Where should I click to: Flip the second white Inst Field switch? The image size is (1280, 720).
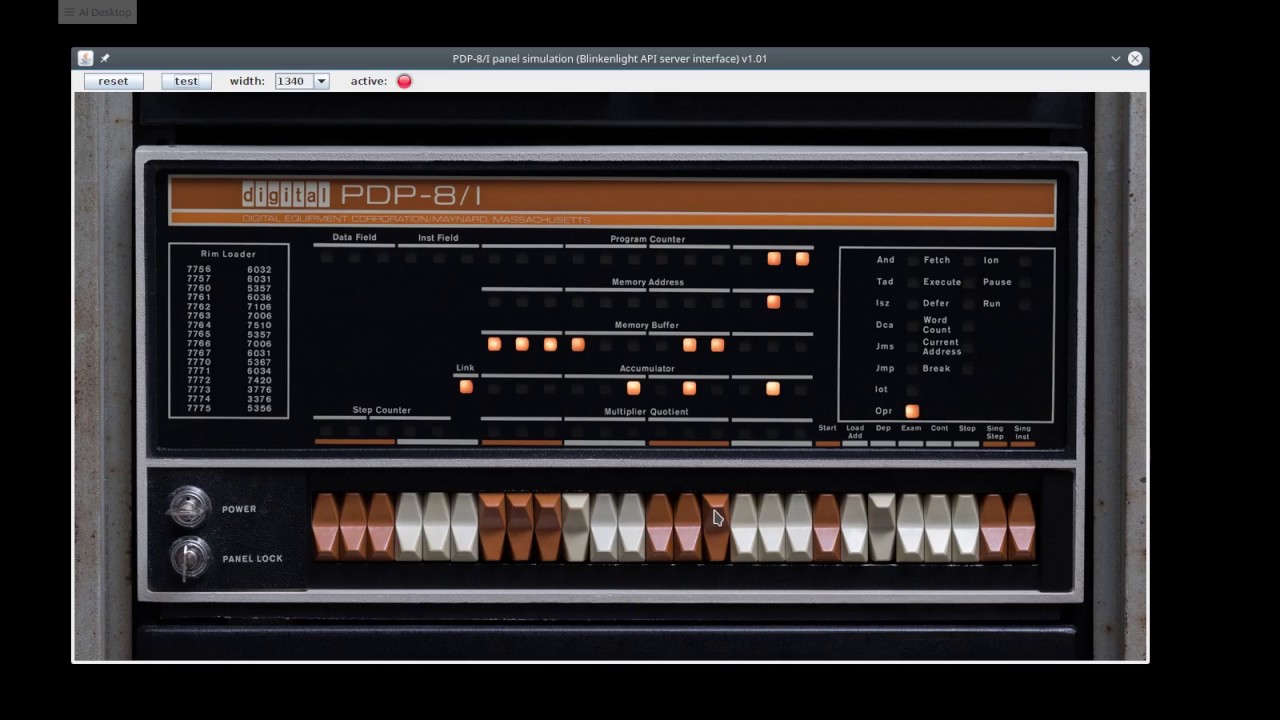[437, 526]
